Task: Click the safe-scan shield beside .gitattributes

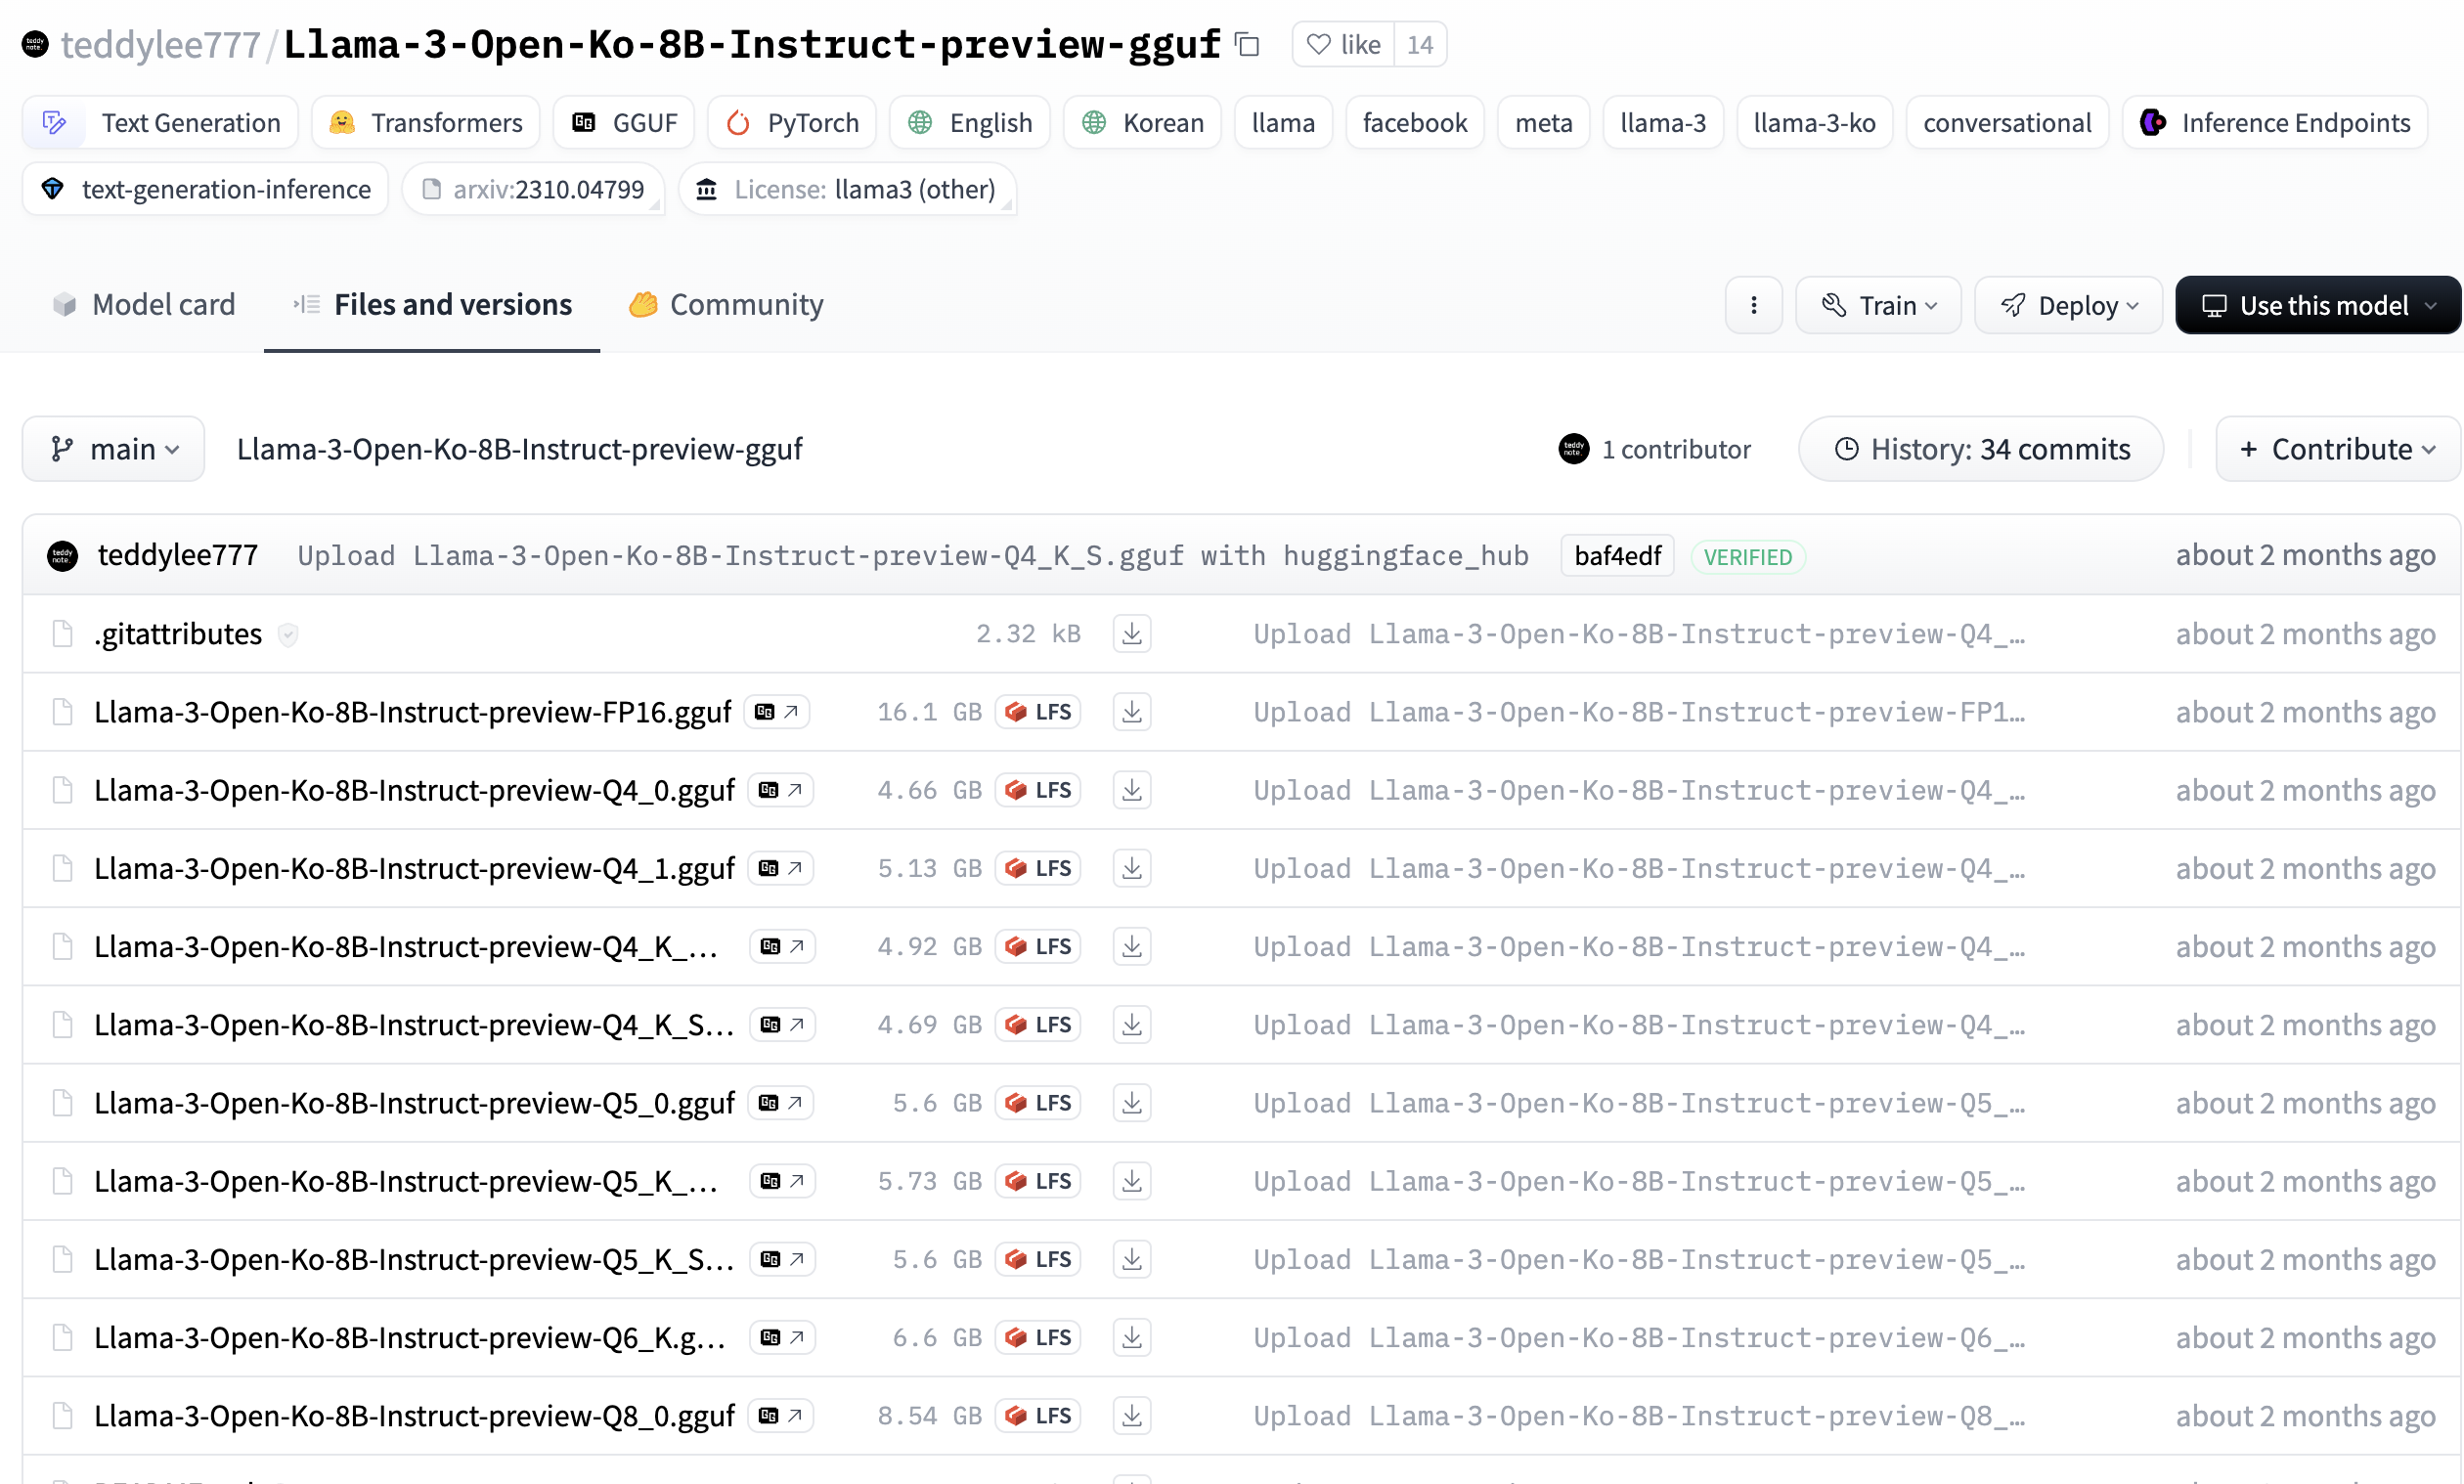Action: pos(288,634)
